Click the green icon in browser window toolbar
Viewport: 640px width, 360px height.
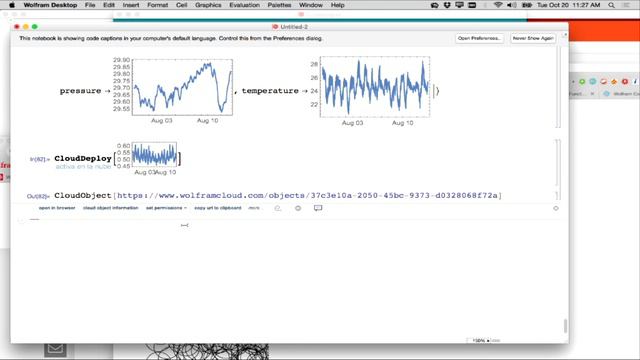[582, 82]
